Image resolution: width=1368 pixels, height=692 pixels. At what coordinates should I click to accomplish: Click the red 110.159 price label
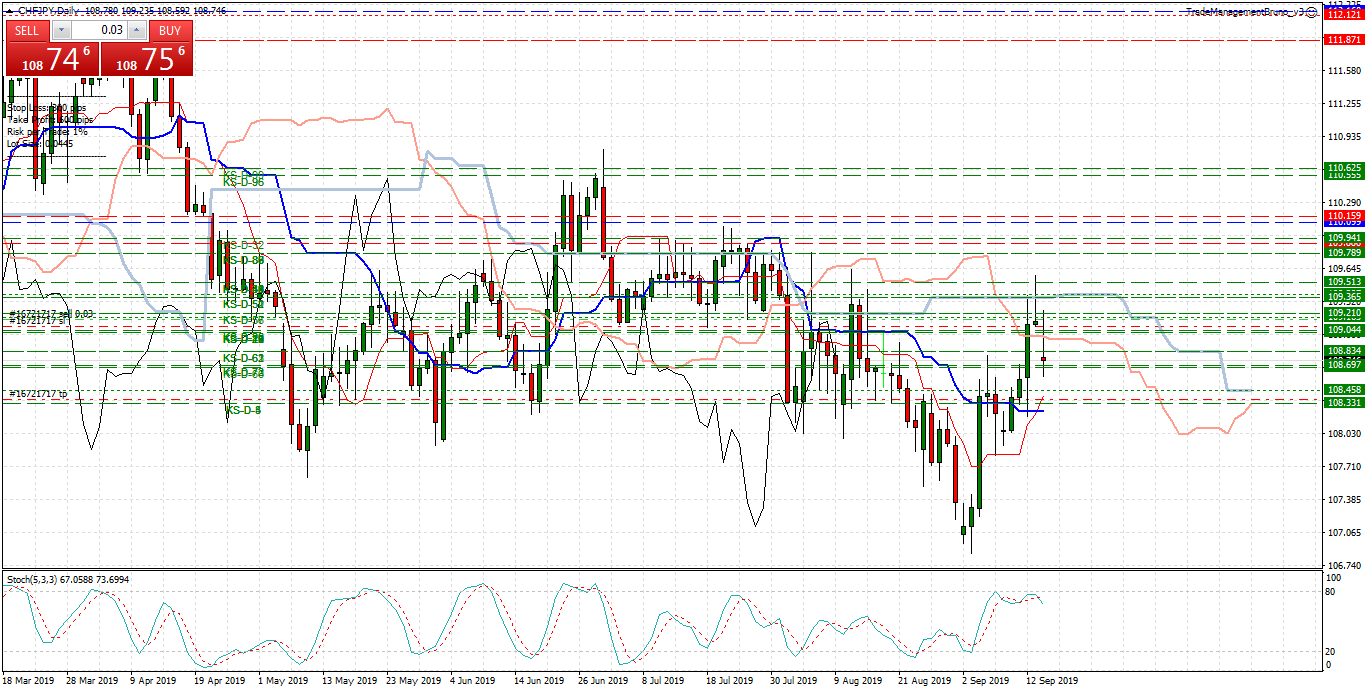coord(1343,216)
